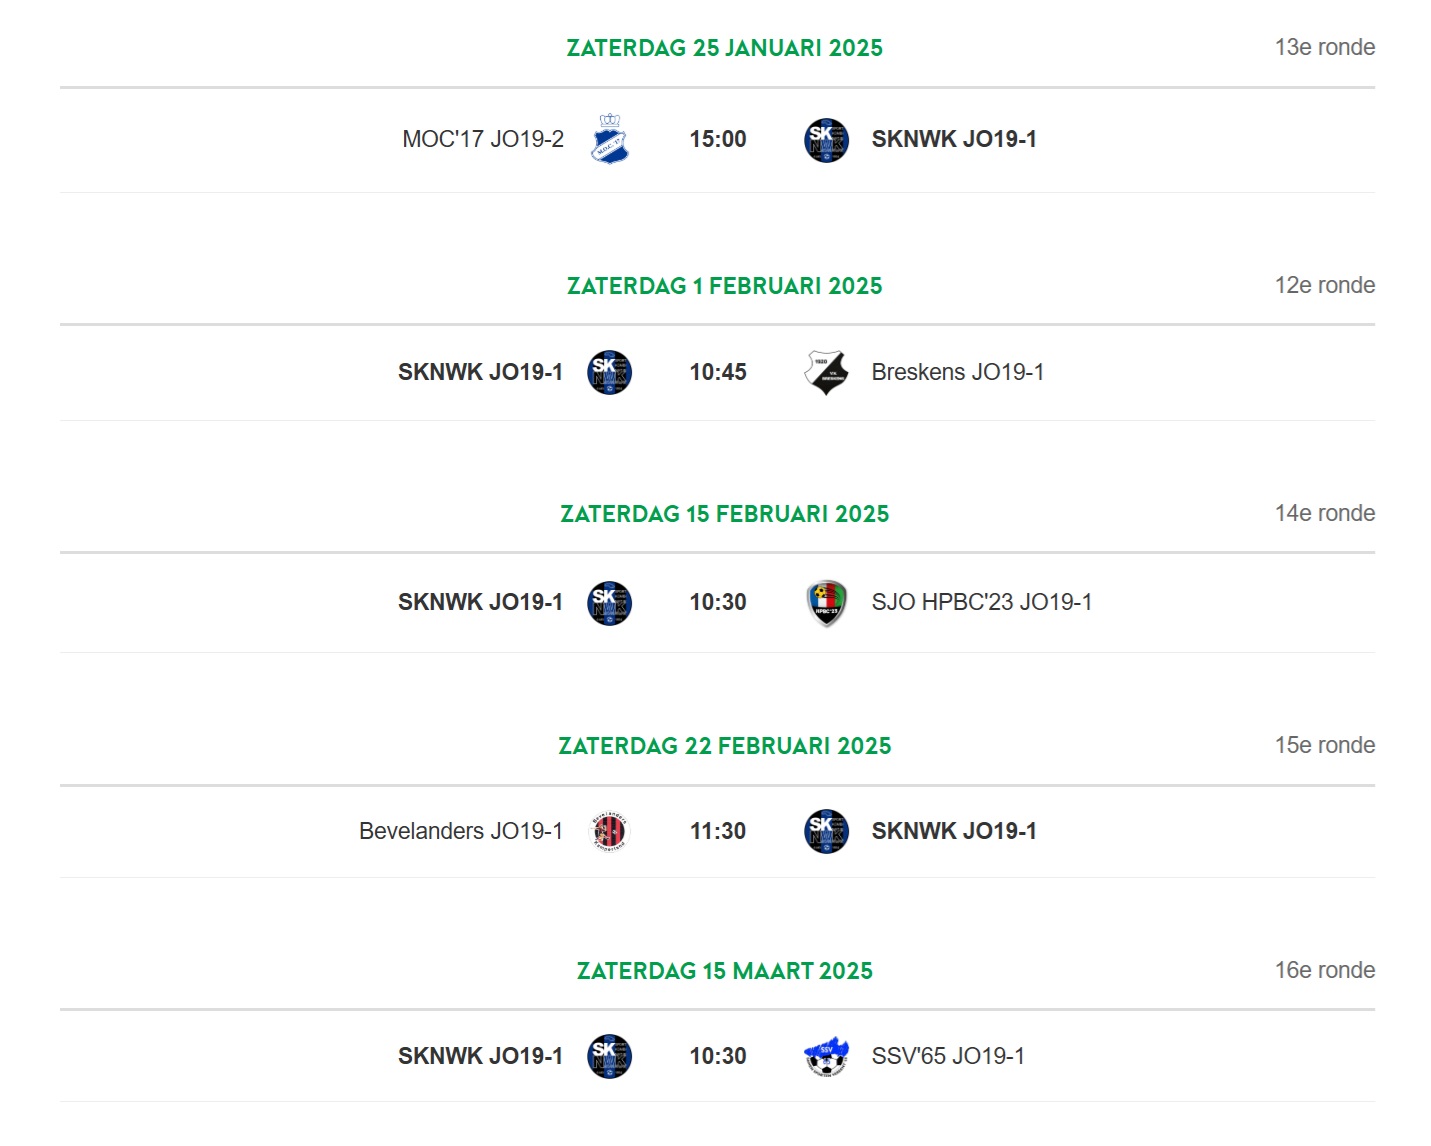Click the 10:45 kickoff time
1431x1146 pixels.
pos(718,372)
